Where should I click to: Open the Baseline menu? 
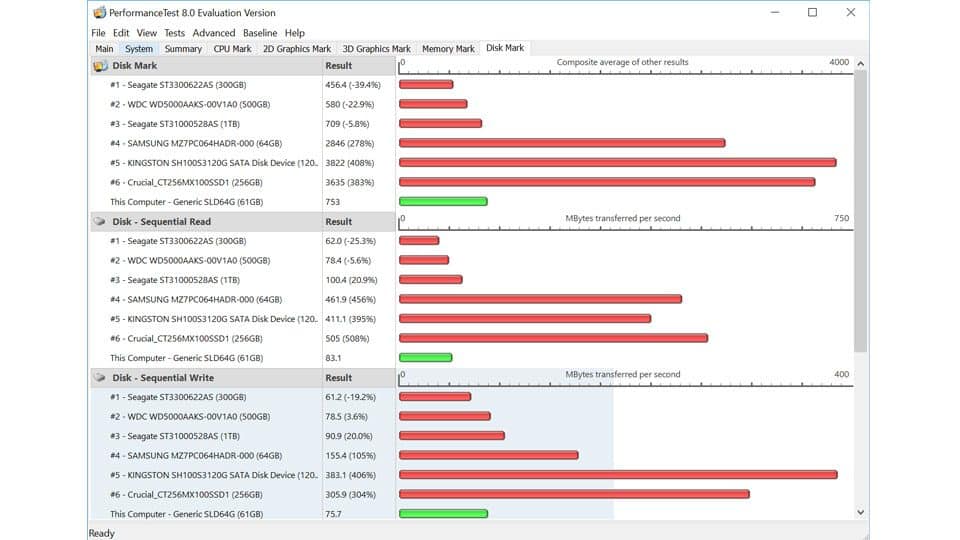(x=260, y=33)
